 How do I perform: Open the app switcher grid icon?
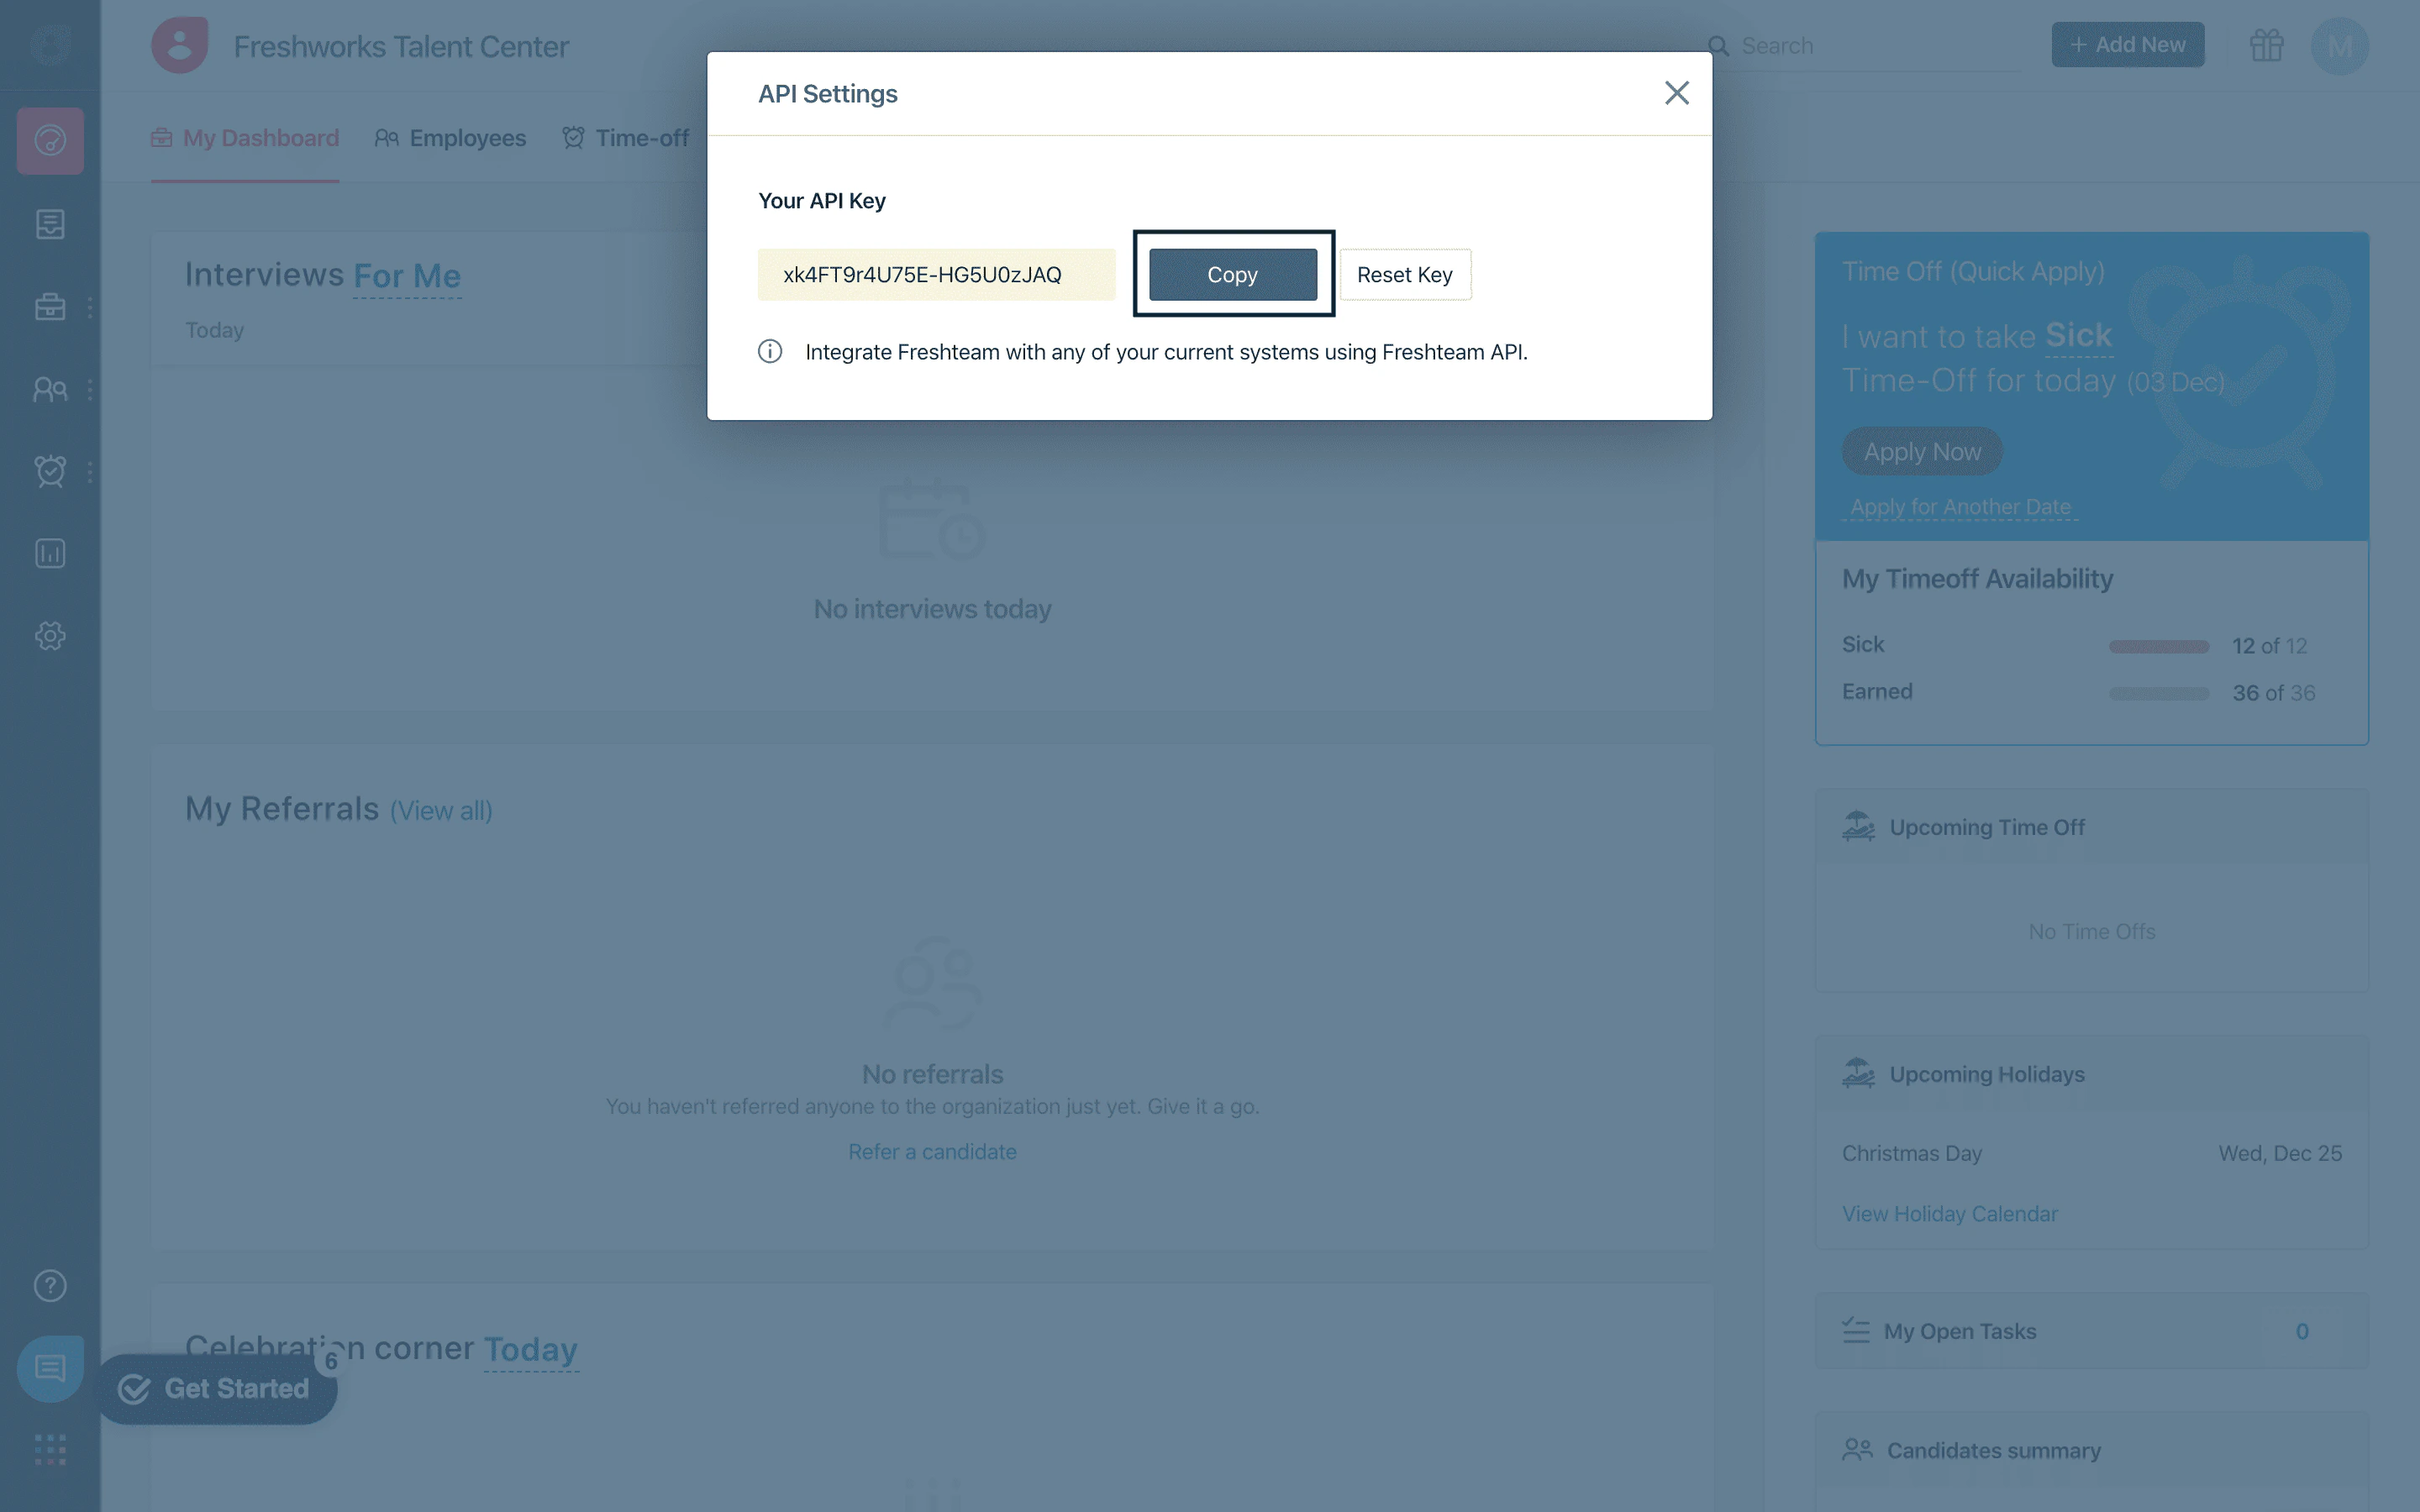(50, 1449)
